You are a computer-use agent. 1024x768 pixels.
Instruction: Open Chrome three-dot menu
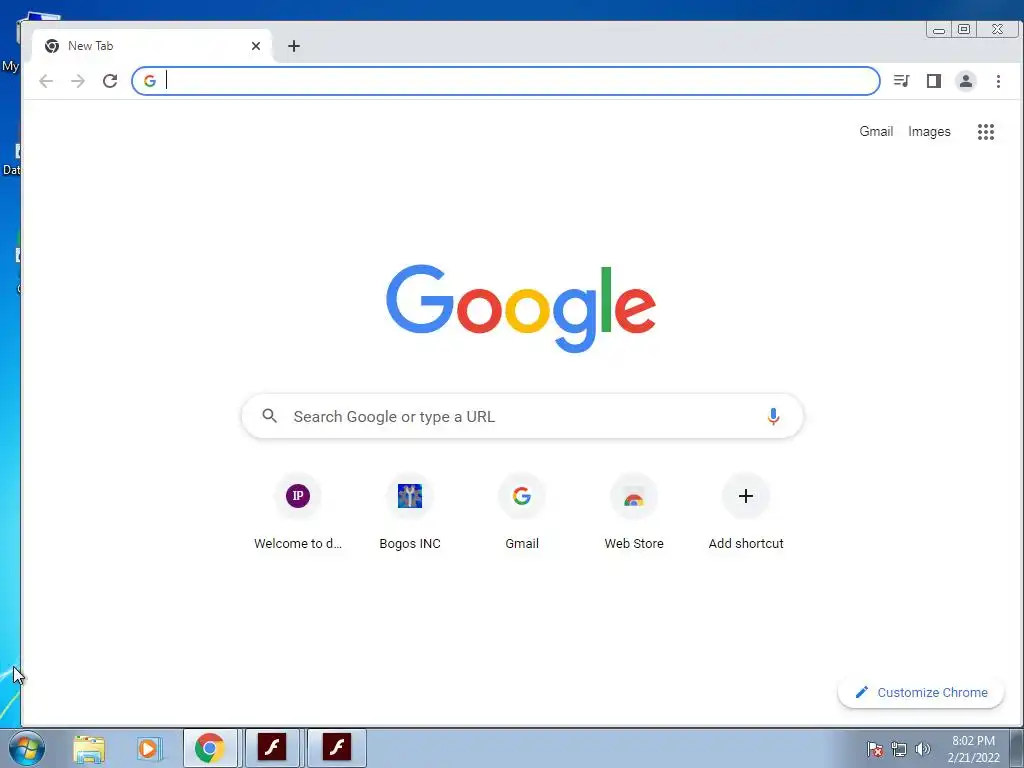tap(998, 81)
